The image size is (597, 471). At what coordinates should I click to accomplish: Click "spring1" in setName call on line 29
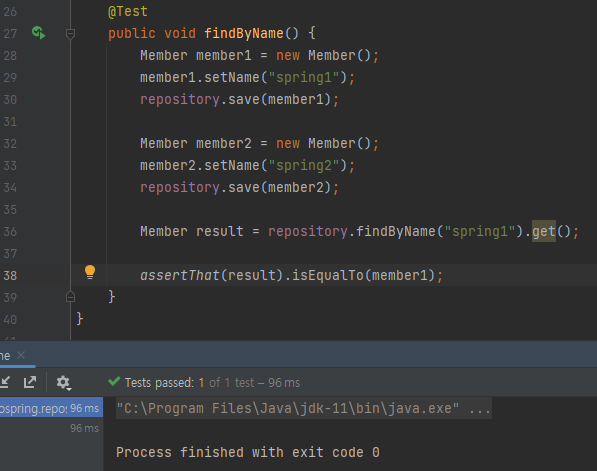[303, 78]
